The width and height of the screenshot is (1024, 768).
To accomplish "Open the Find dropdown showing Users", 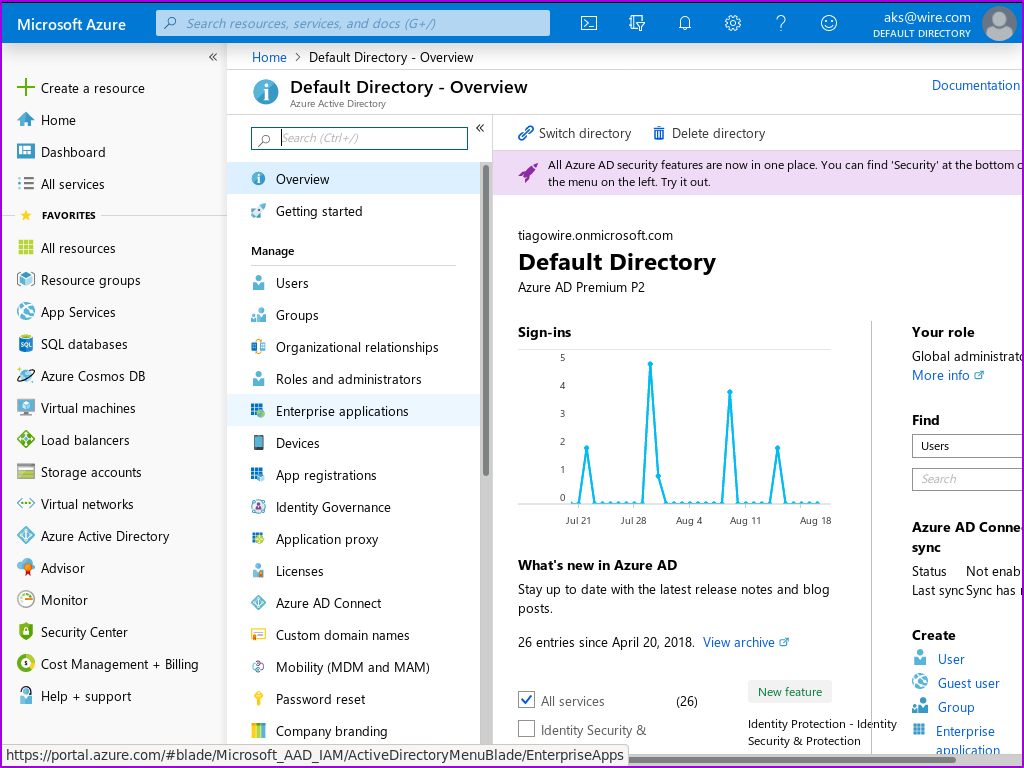I will coord(967,446).
